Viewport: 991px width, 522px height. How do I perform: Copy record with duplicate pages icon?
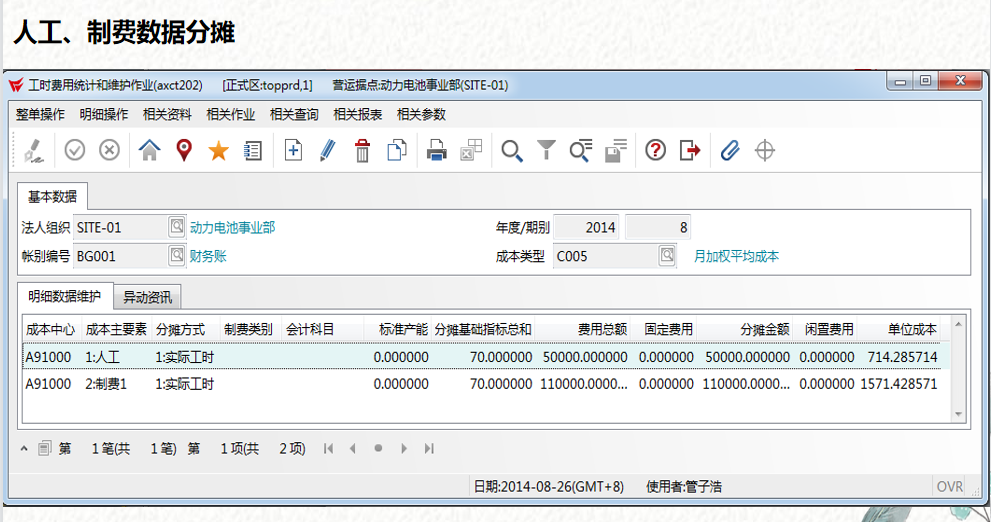coord(397,150)
